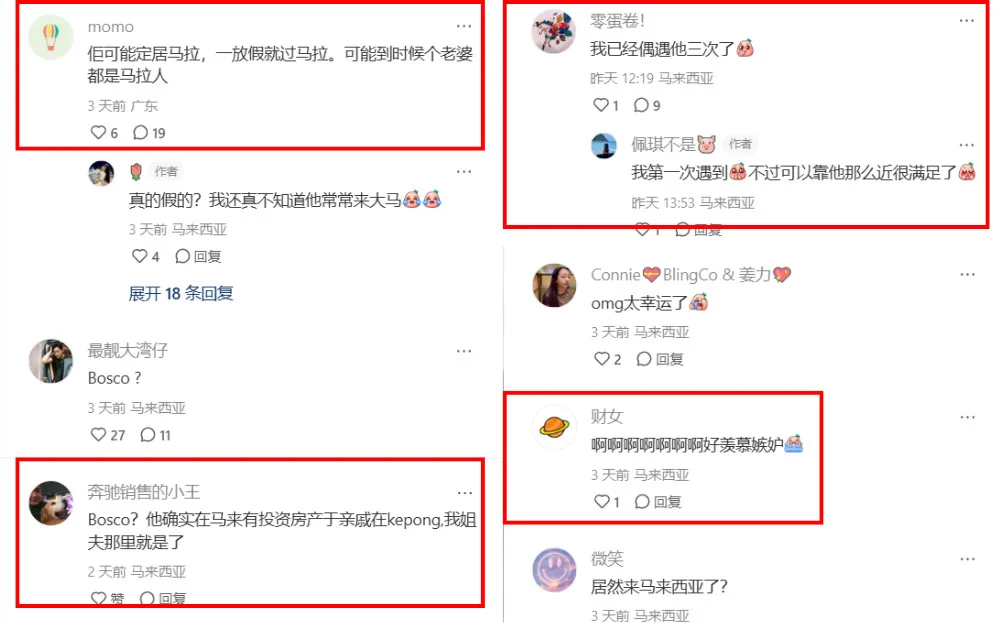The image size is (1000, 623).
Task: Like the author's reply showing 4 likes
Action: [139, 256]
